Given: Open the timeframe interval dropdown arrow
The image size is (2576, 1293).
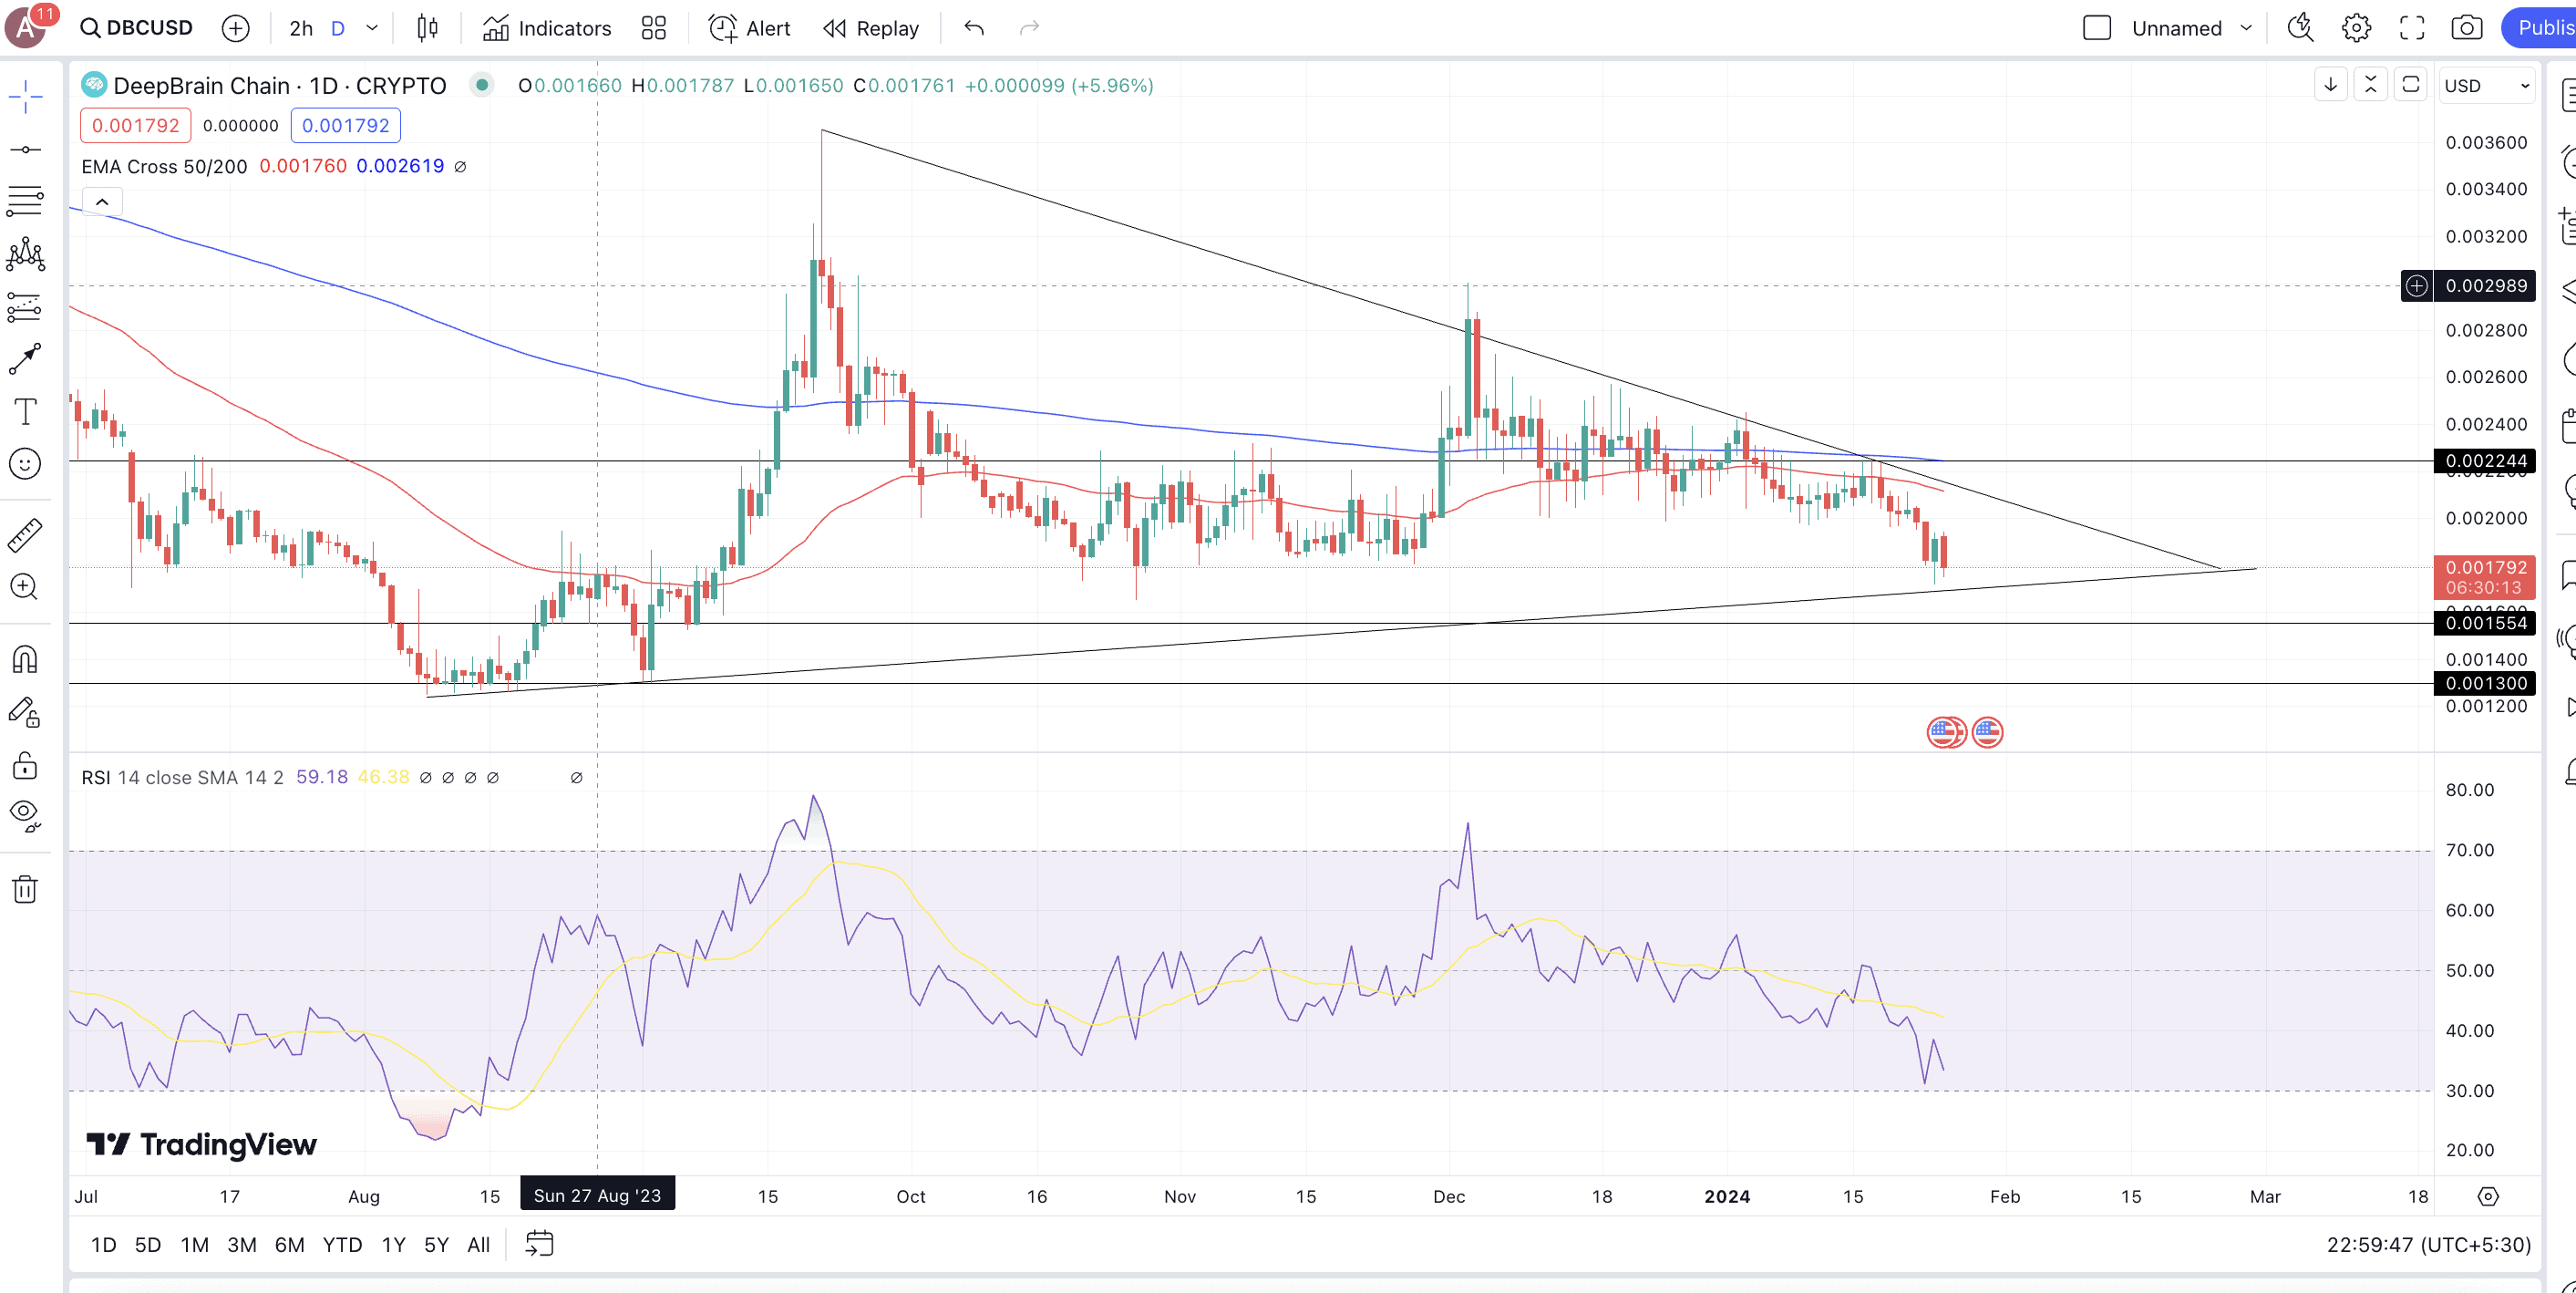Looking at the screenshot, I should (372, 28).
